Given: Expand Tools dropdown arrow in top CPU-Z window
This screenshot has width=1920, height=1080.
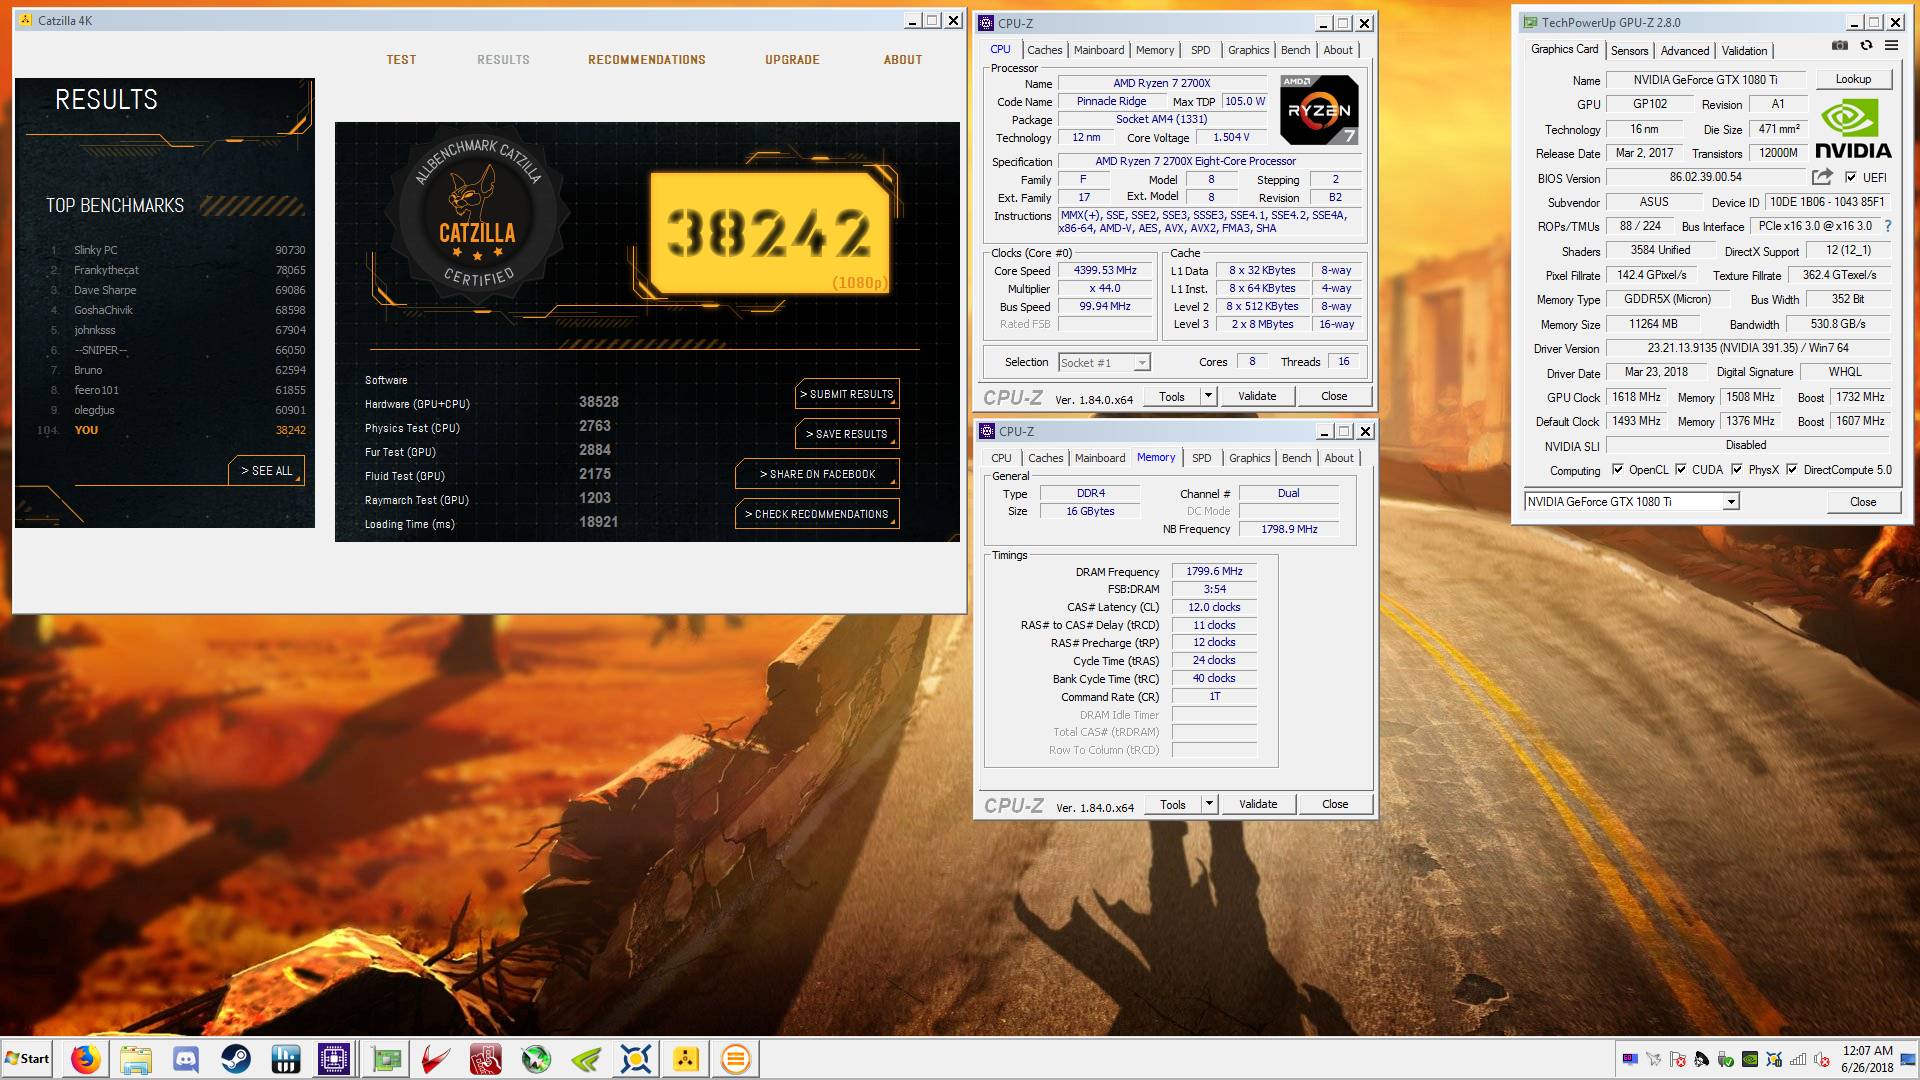Looking at the screenshot, I should [x=1208, y=396].
